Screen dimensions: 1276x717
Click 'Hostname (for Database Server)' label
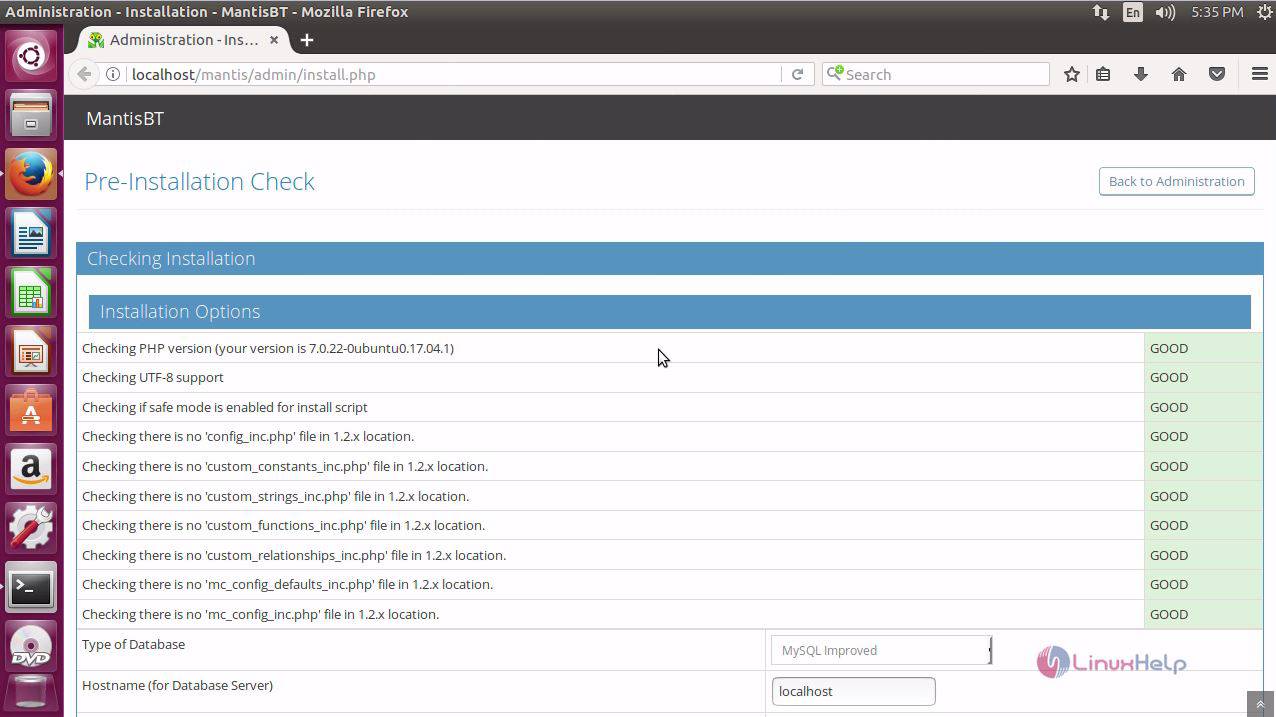tap(177, 685)
